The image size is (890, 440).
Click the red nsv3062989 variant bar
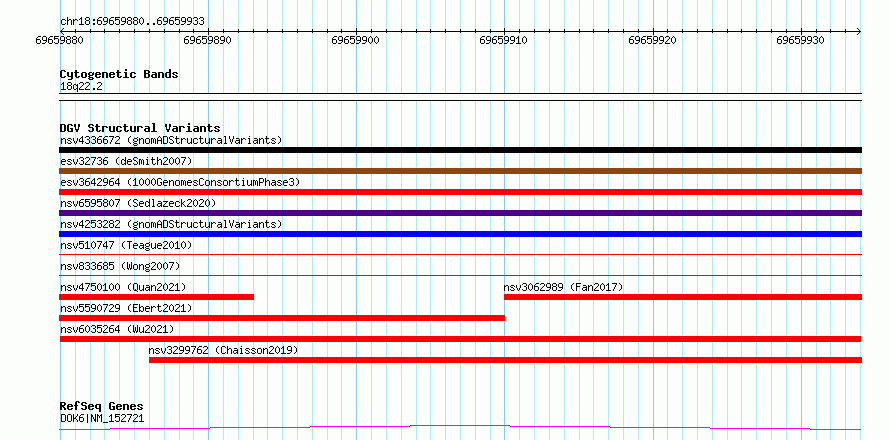pos(683,297)
